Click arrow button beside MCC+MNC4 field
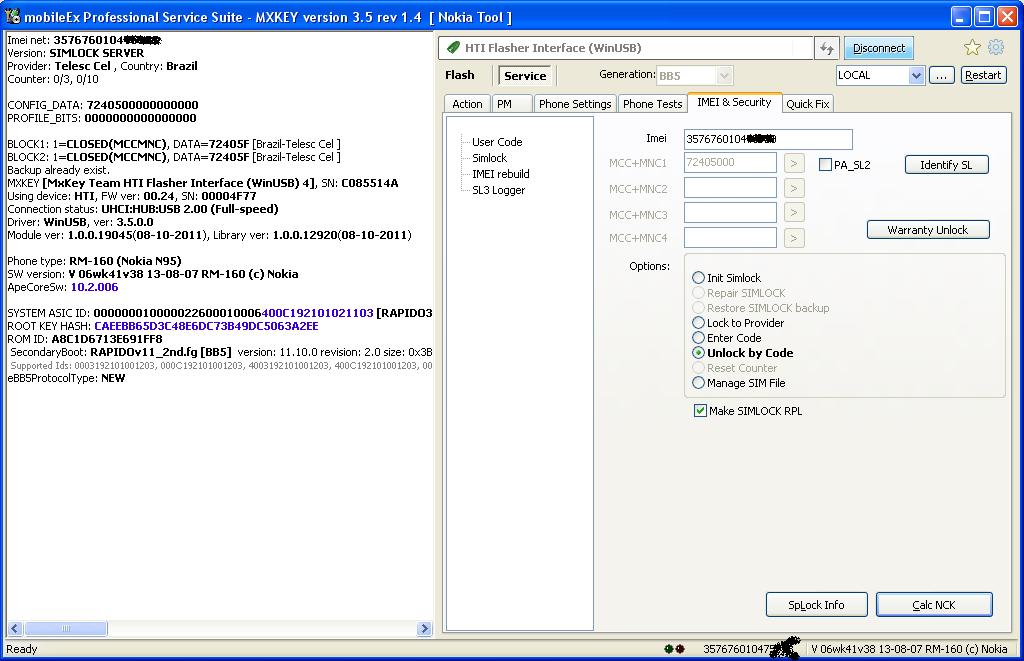 click(x=793, y=238)
